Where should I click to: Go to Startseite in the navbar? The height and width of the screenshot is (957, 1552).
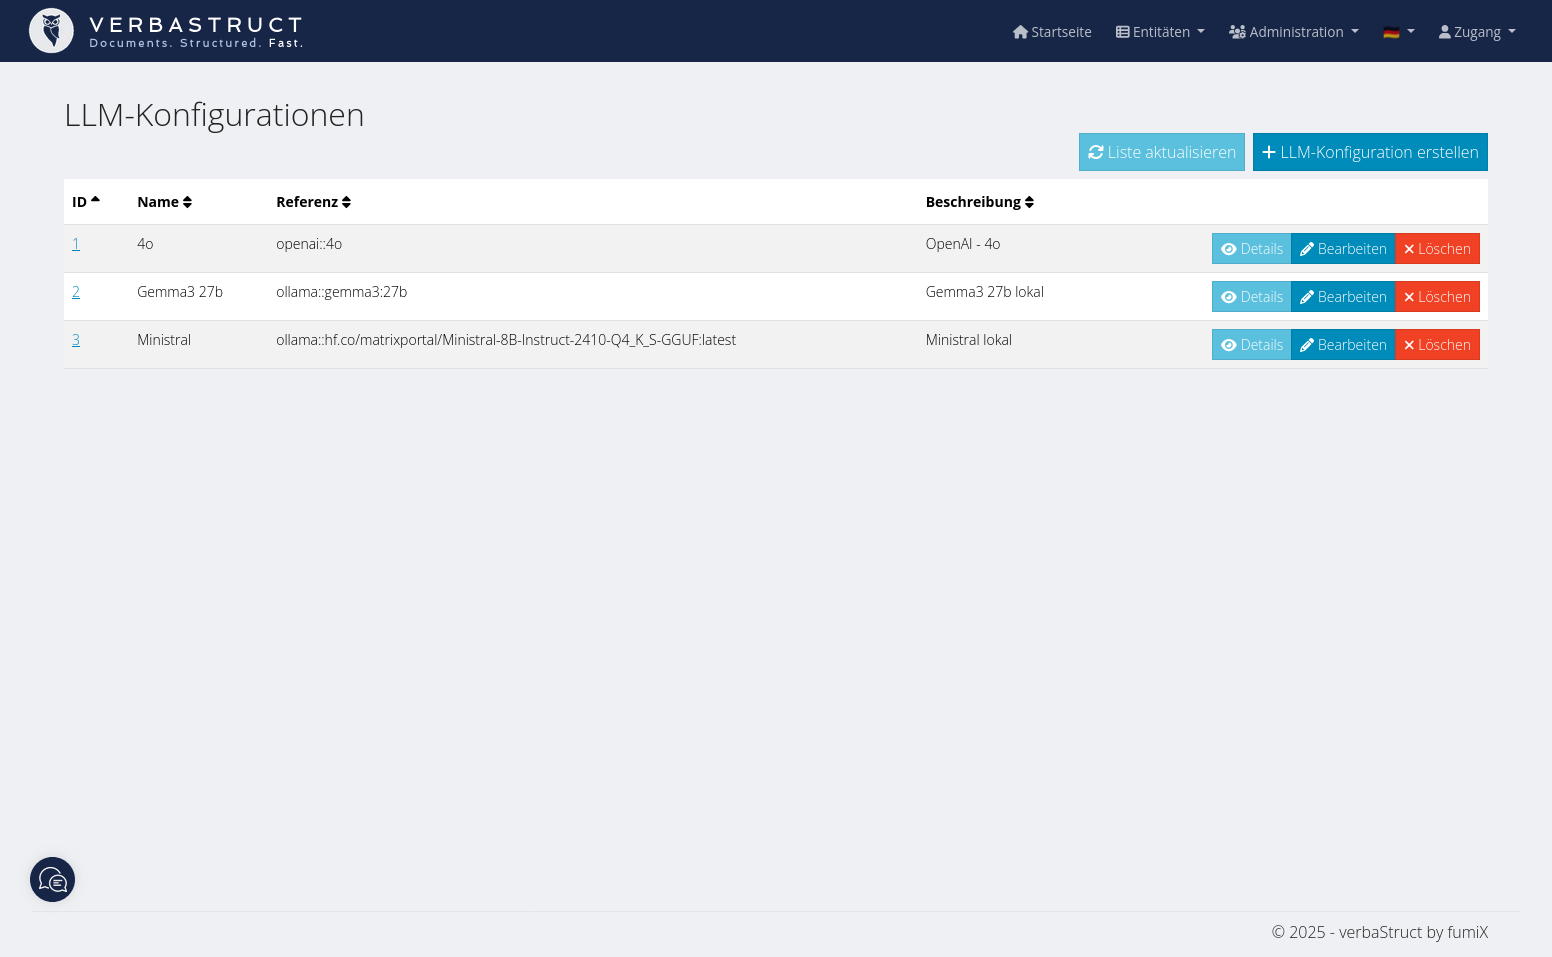pyautogui.click(x=1052, y=32)
